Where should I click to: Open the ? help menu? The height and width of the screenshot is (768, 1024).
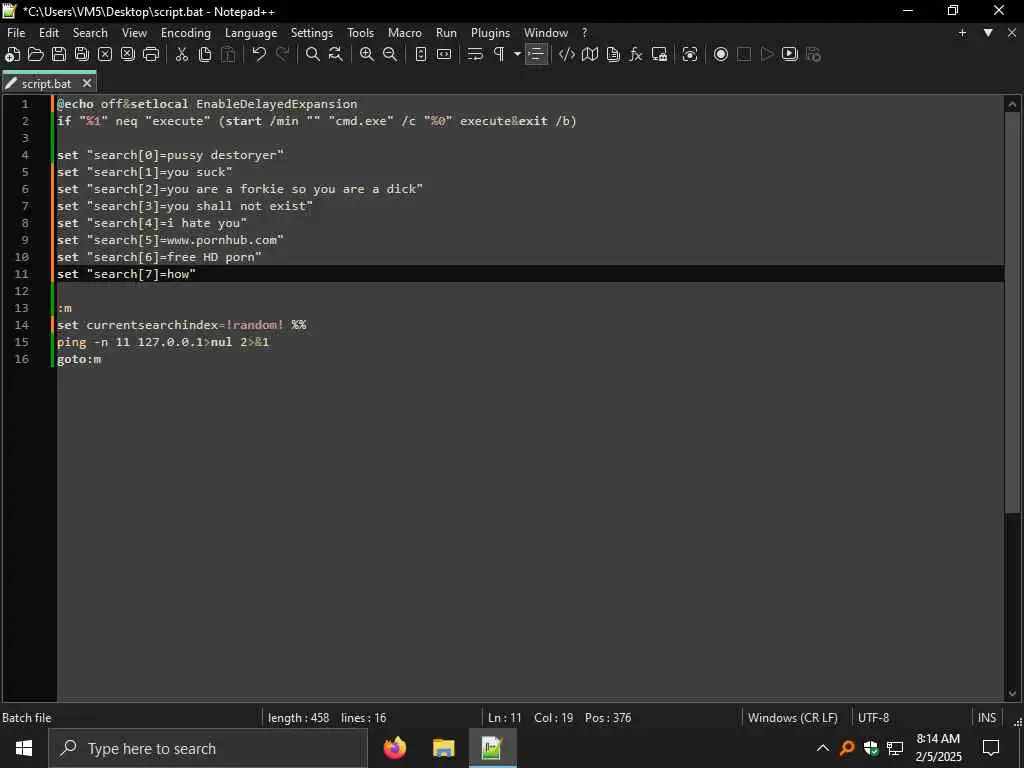pyautogui.click(x=584, y=33)
